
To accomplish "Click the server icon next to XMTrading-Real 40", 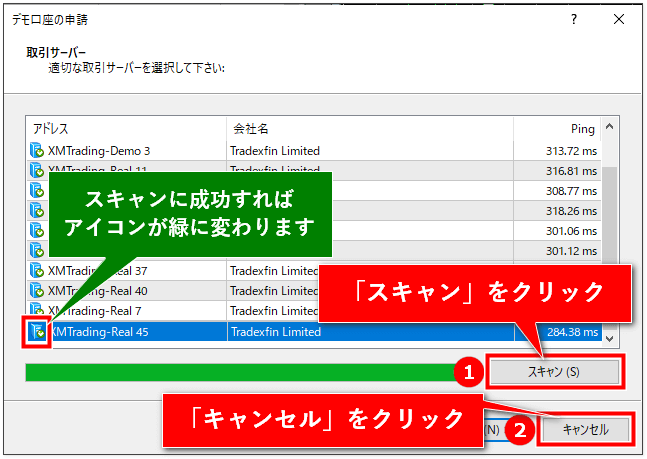I will (x=37, y=291).
